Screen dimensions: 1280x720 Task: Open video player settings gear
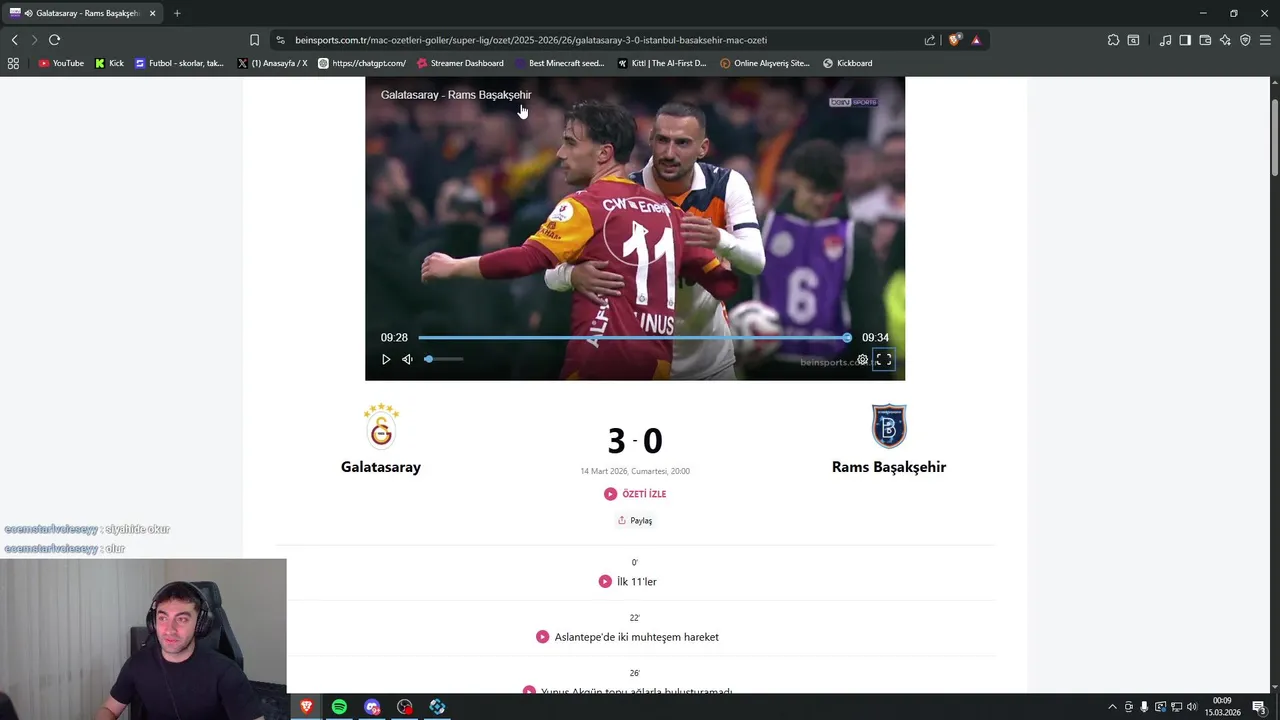point(862,360)
